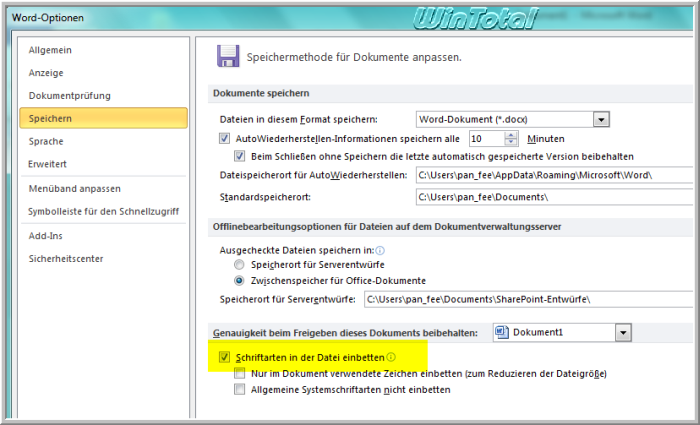Toggle Beim Schließen ohne Speichern checkbox
Image resolution: width=700 pixels, height=425 pixels.
coord(239,156)
